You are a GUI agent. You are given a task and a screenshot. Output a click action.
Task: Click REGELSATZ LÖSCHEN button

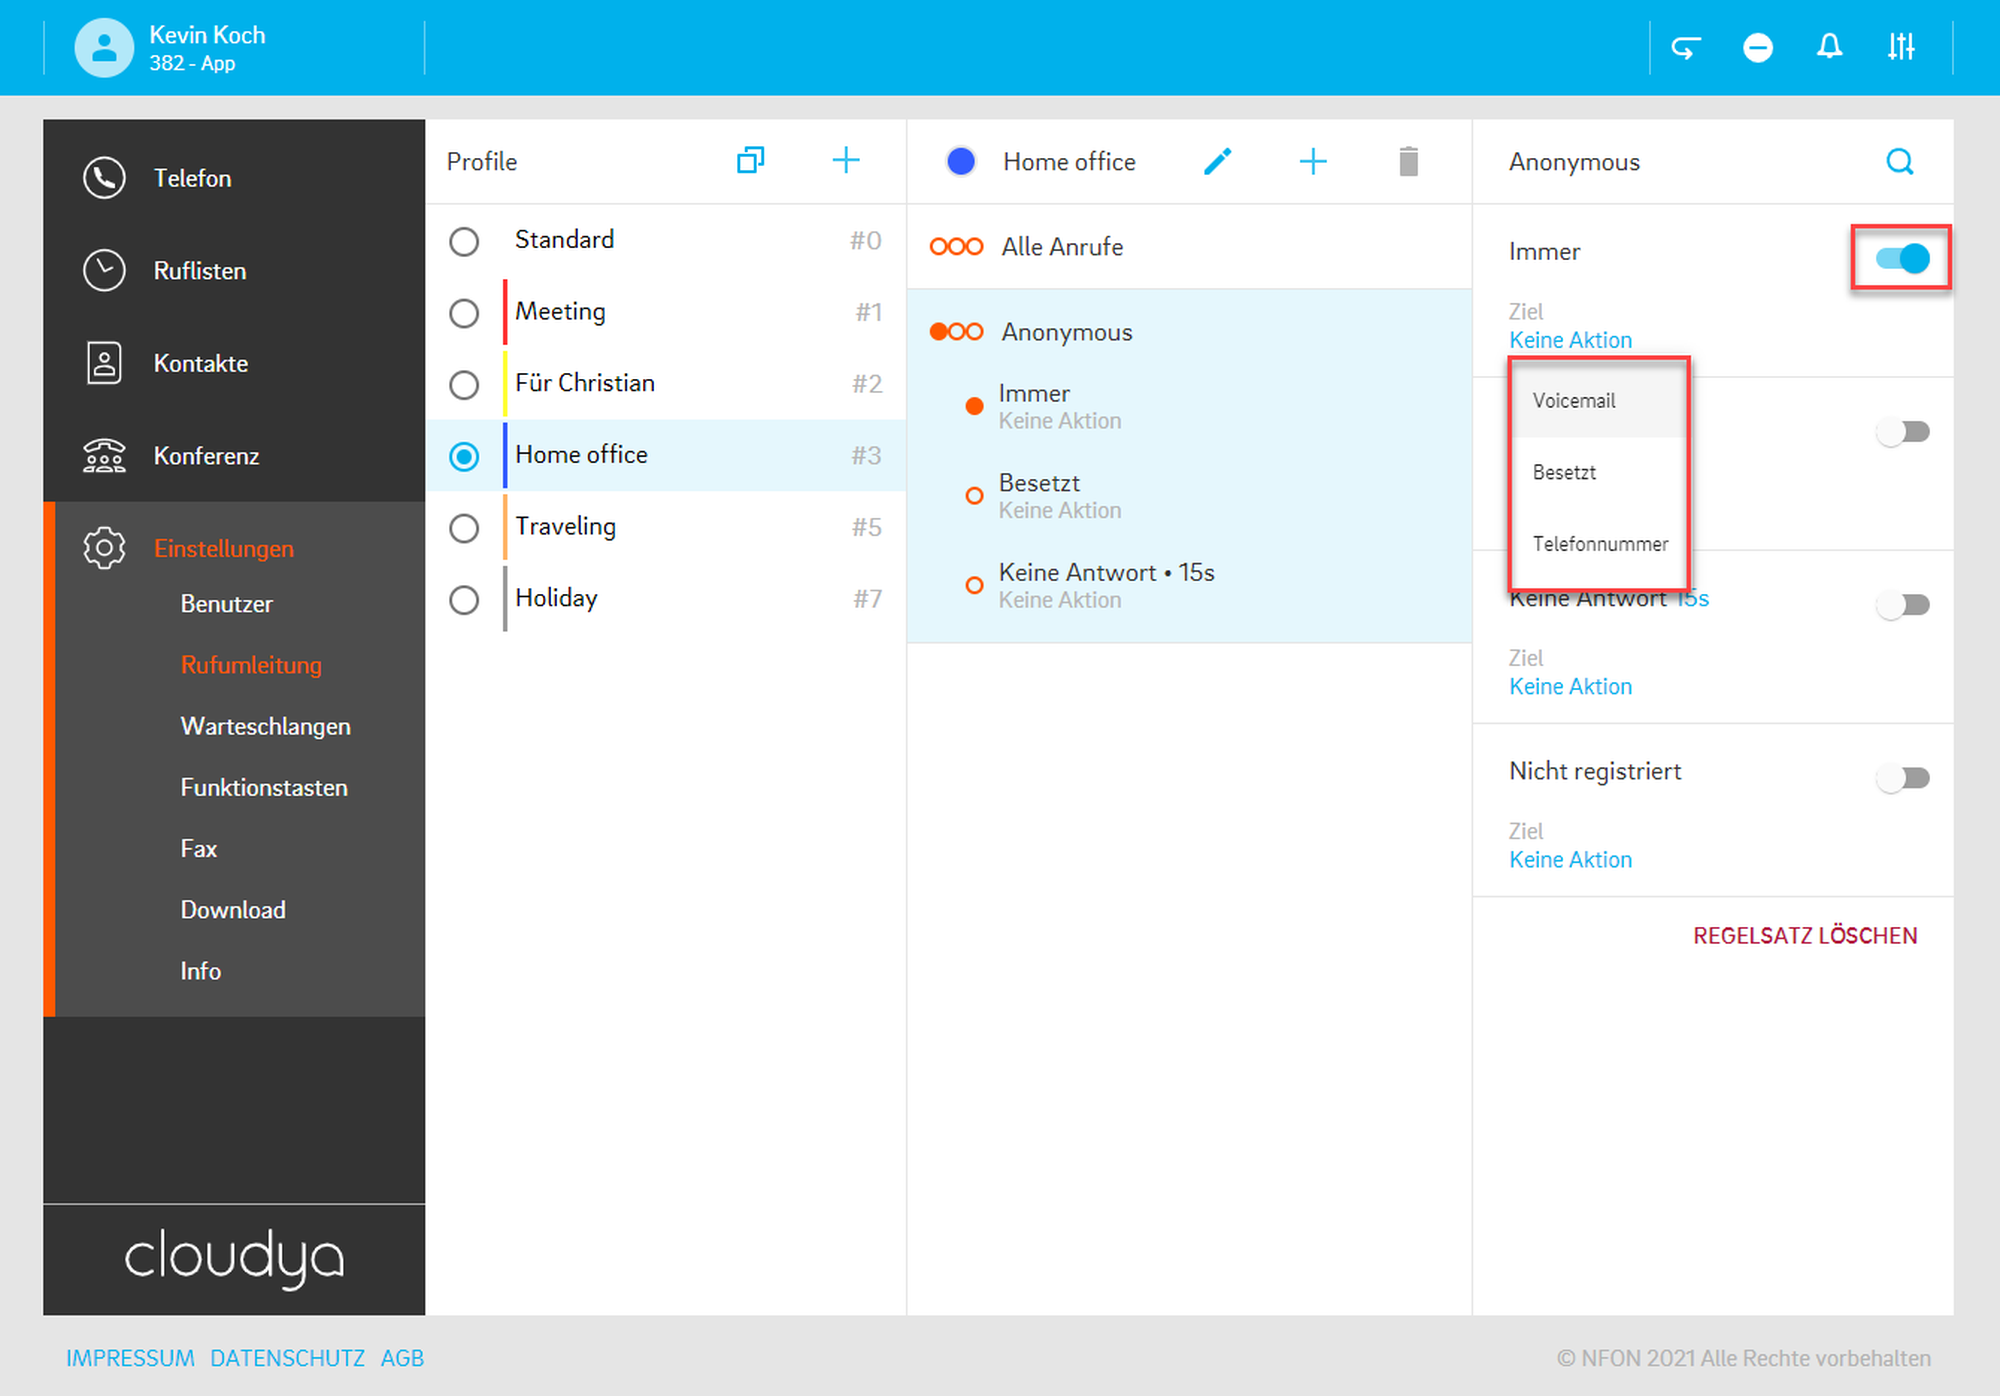[x=1804, y=936]
